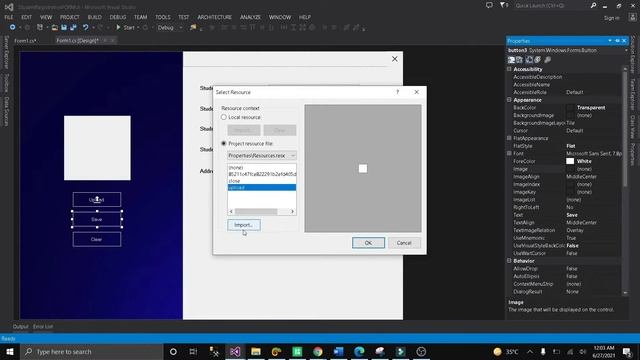
Task: Click the BackColor Transparent swatch
Action: click(570, 108)
